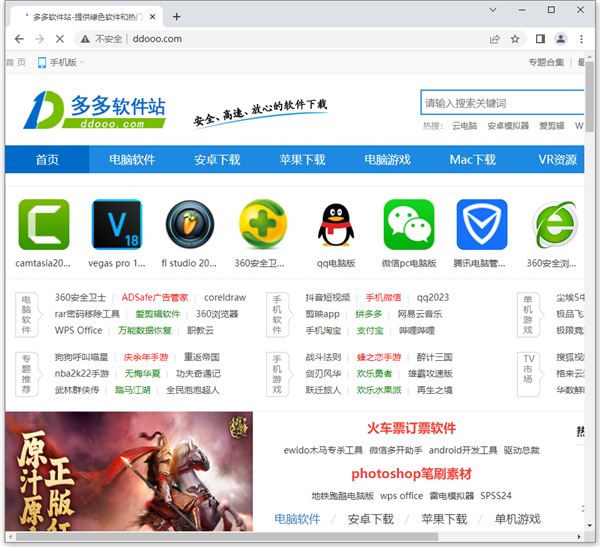Click the horizontal scrollbar right arrow

pos(579,537)
